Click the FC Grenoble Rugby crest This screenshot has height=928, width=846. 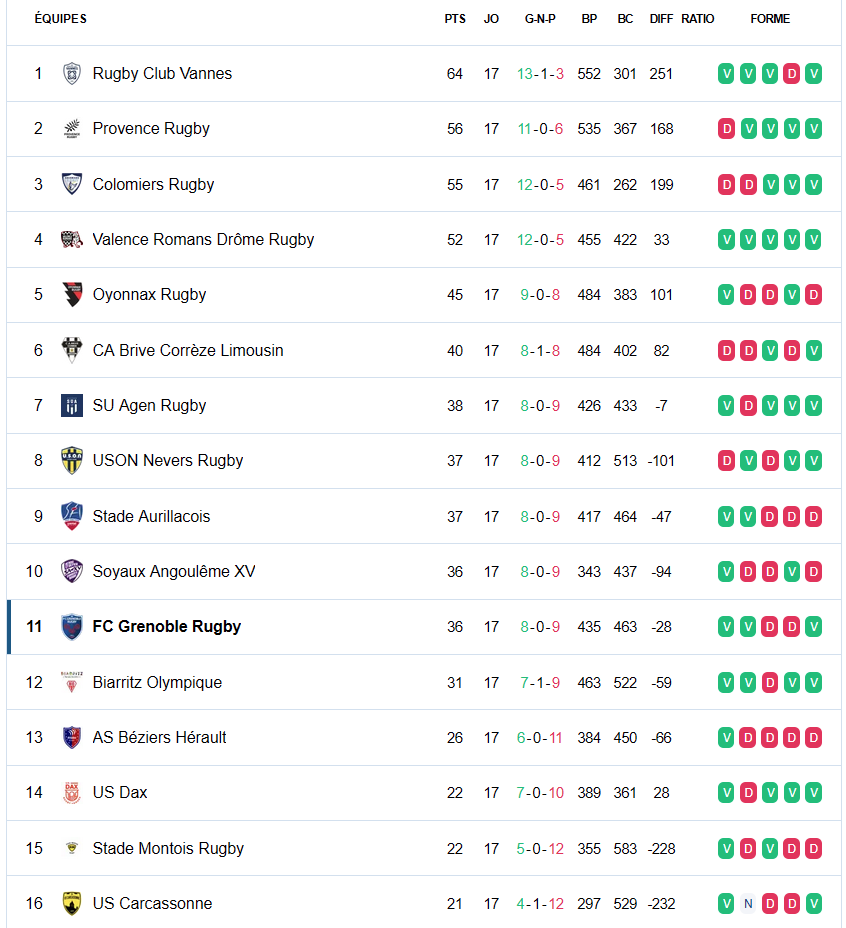pyautogui.click(x=71, y=627)
